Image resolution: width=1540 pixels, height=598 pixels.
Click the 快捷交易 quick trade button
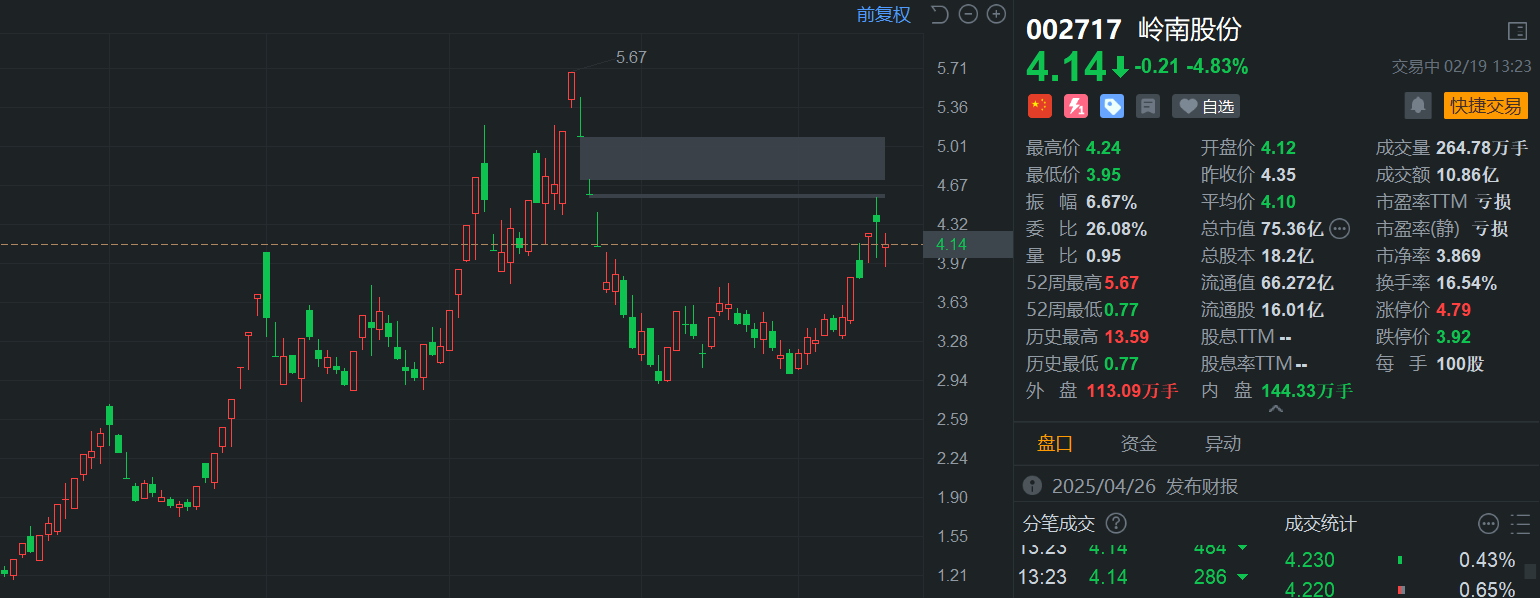tap(1486, 106)
